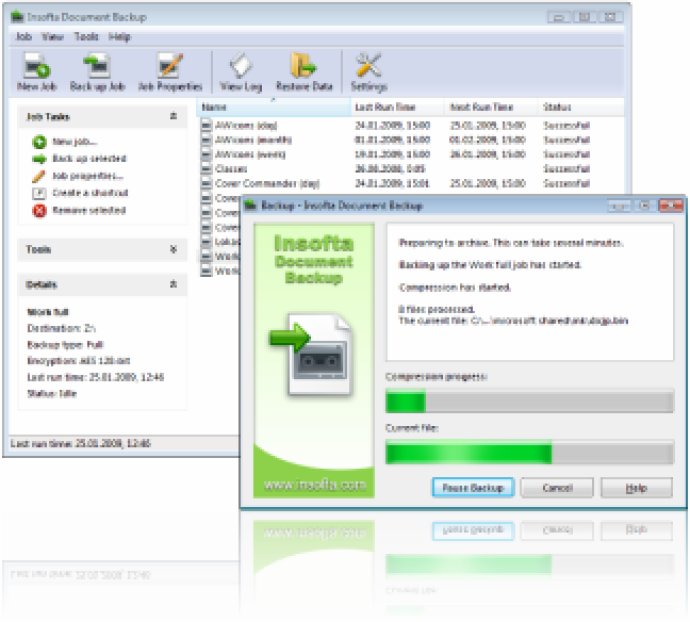Image resolution: width=690 pixels, height=622 pixels.
Task: Click the Help button in Backup dialog
Action: pos(636,488)
